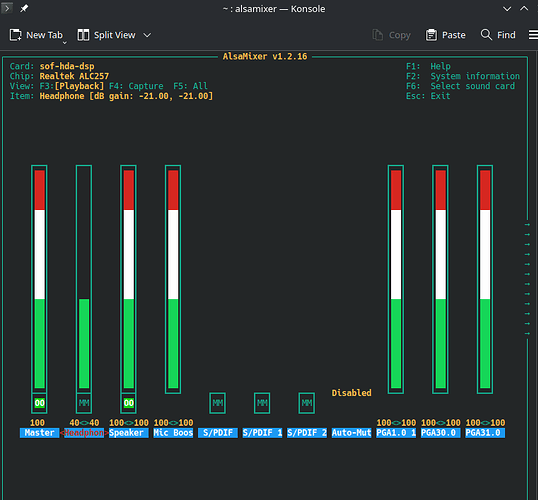Click the Headphone volume bar
This screenshot has width=538, height=500.
84,279
